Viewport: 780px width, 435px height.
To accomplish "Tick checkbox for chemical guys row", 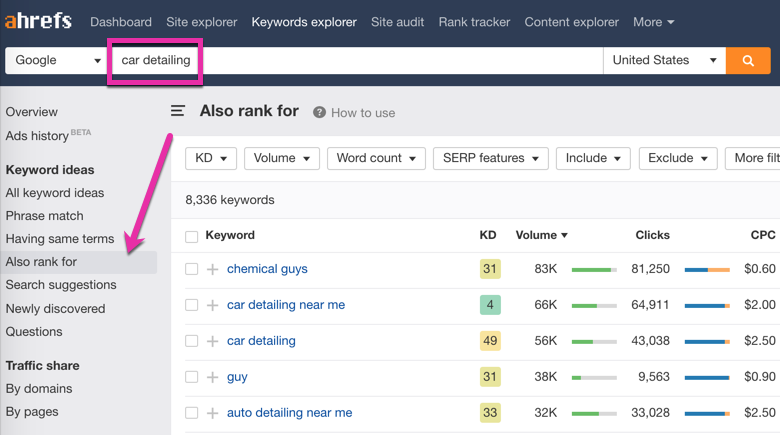I will pyautogui.click(x=192, y=269).
